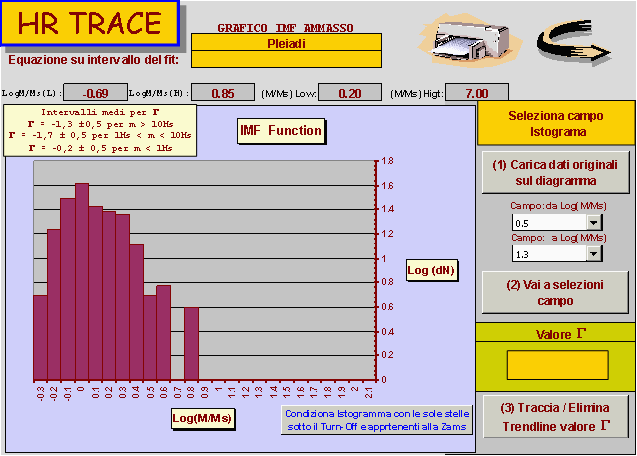The height and width of the screenshot is (456, 637).
Task: Click the Log (dN) axis label
Action: point(431,270)
